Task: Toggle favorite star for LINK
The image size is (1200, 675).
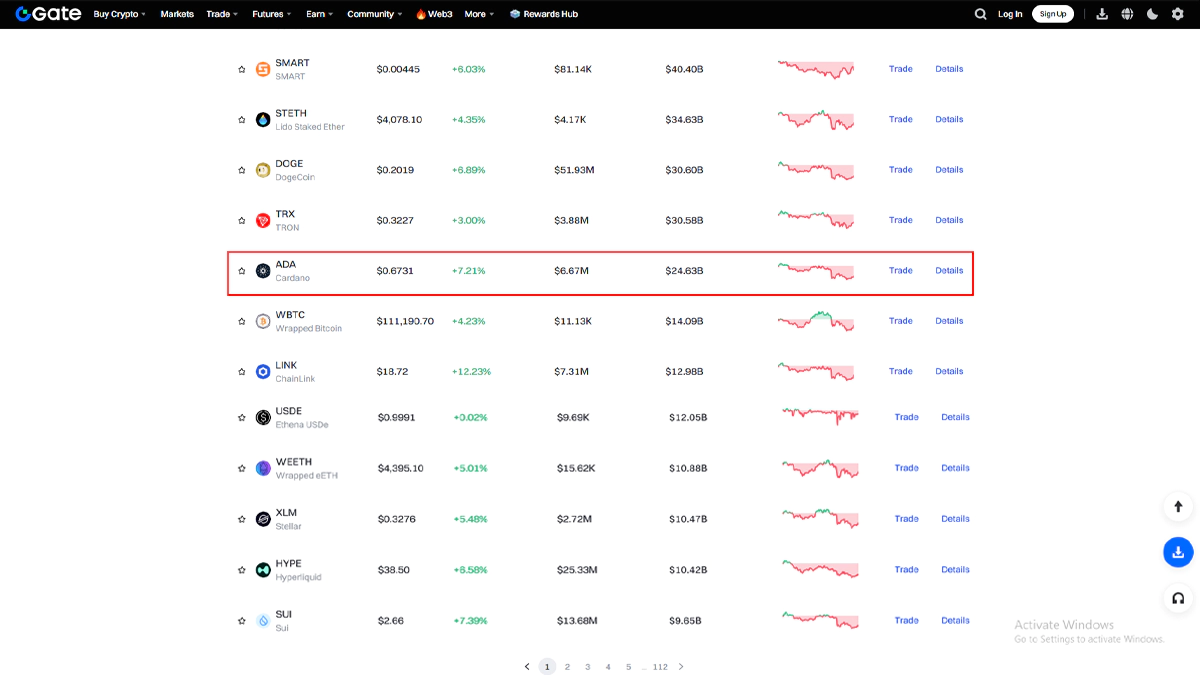Action: pos(241,372)
